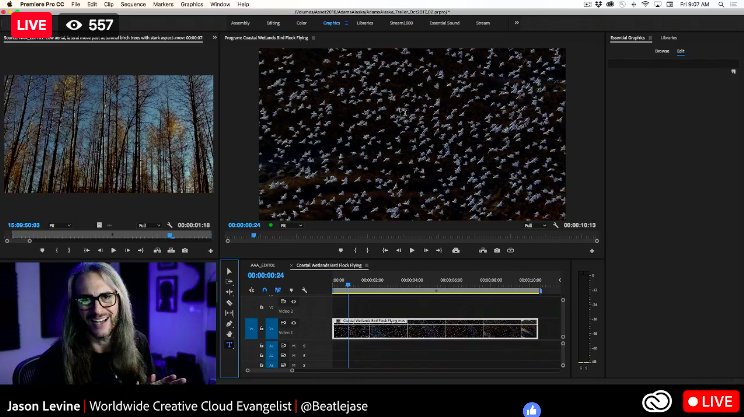Select the Hand tool
This screenshot has height=417, width=744.
pyautogui.click(x=229, y=334)
